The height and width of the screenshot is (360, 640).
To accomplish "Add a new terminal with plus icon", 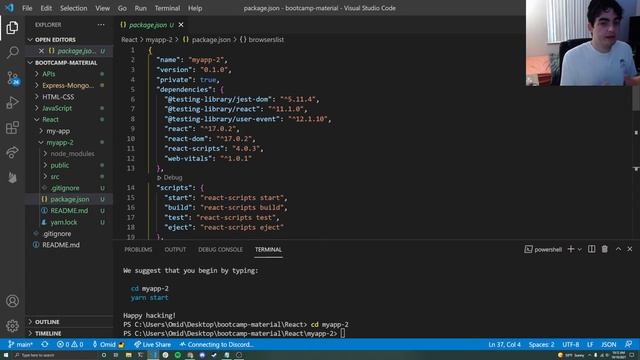I will coord(571,249).
